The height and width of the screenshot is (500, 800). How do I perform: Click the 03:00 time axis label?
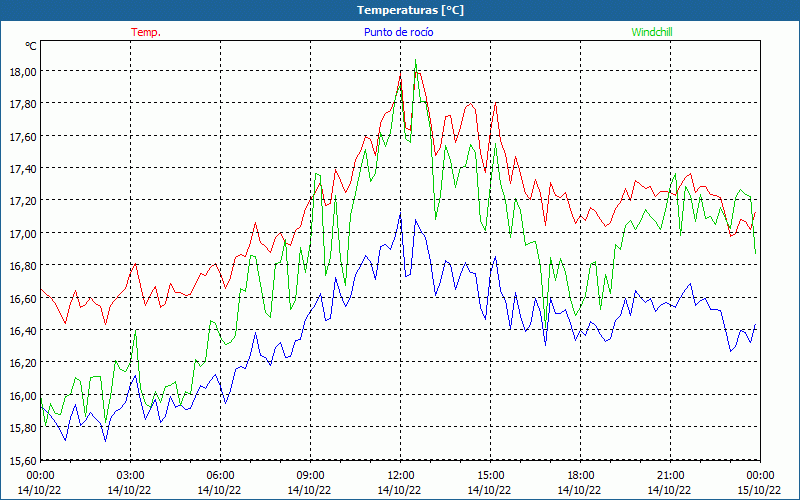pos(130,476)
